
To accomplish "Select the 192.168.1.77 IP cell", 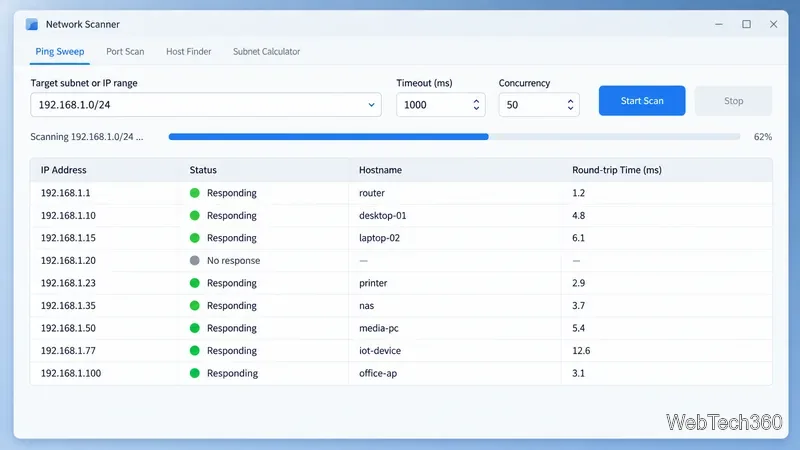I will 68,351.
